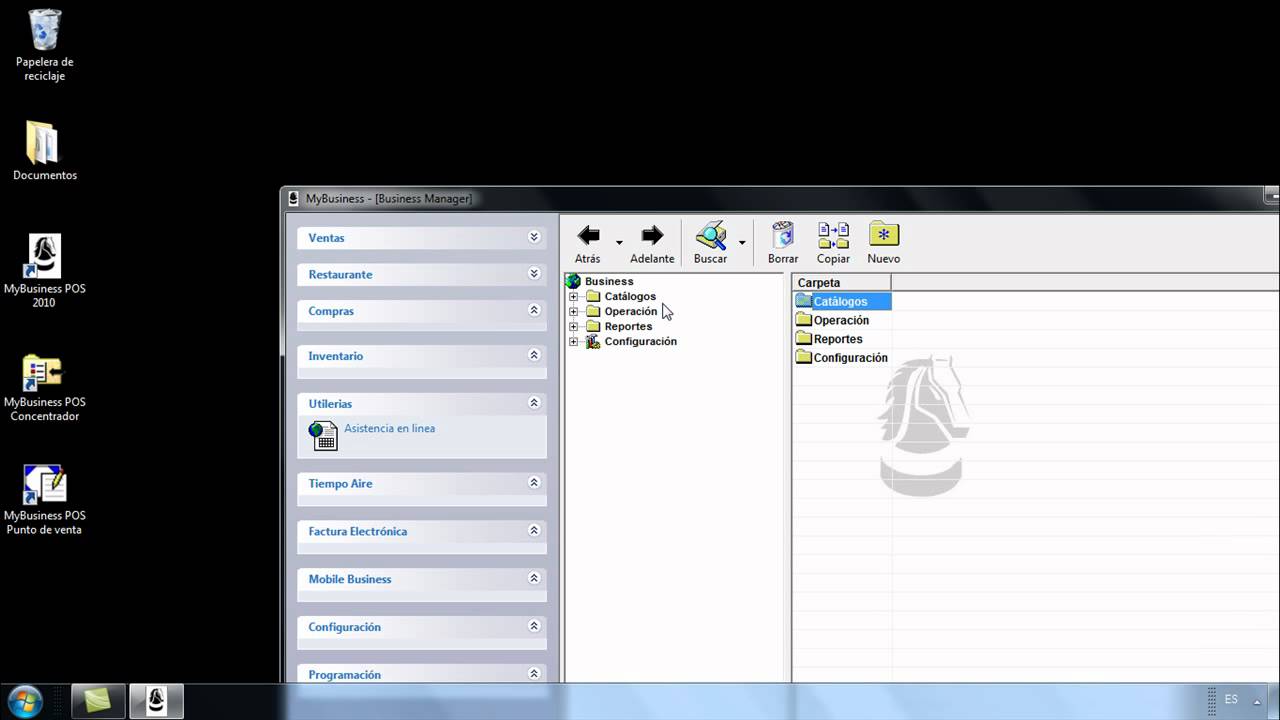1280x720 pixels.
Task: Select the MyBusiness POS Concentrador shortcut
Action: [44, 387]
